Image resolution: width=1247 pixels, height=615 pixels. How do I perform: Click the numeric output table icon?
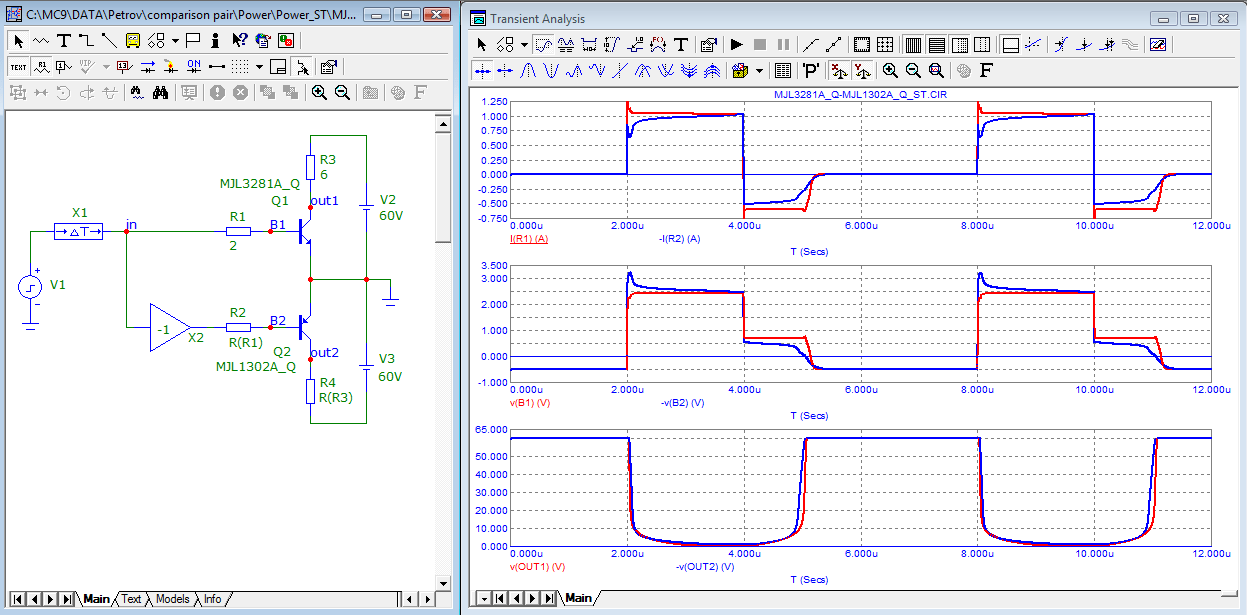click(x=783, y=71)
